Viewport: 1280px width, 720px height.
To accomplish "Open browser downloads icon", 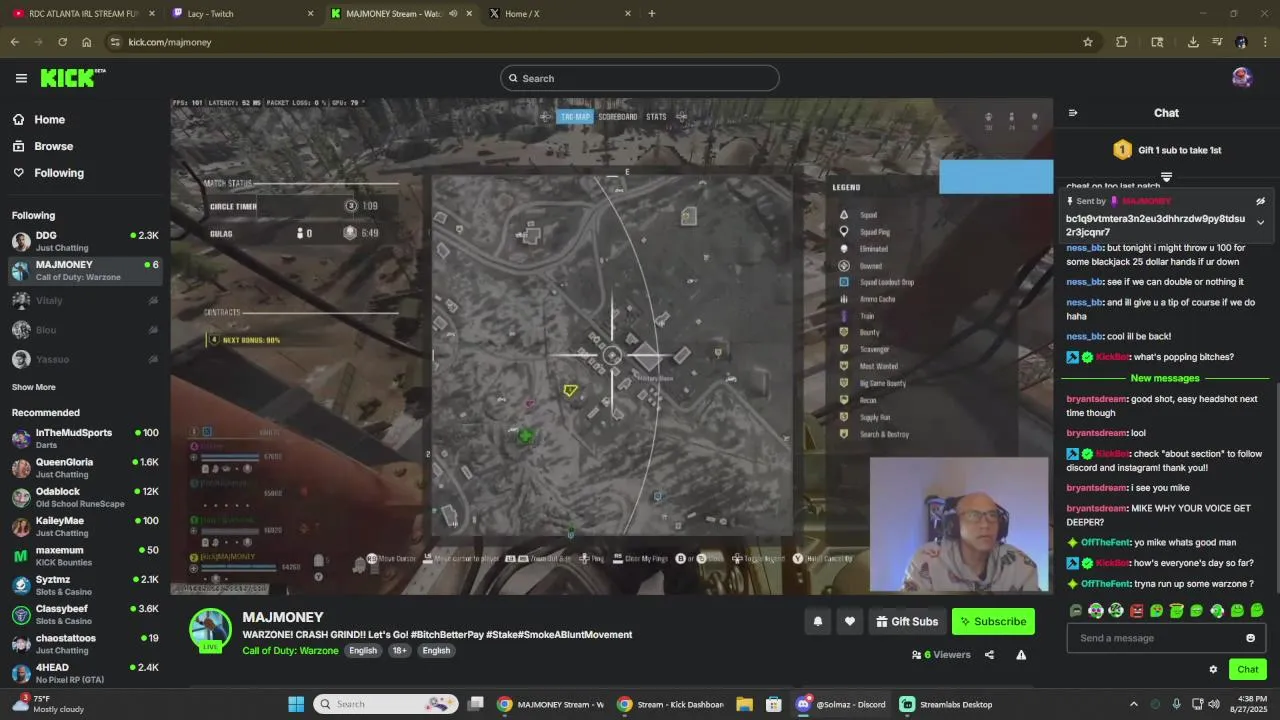I will coord(1193,42).
